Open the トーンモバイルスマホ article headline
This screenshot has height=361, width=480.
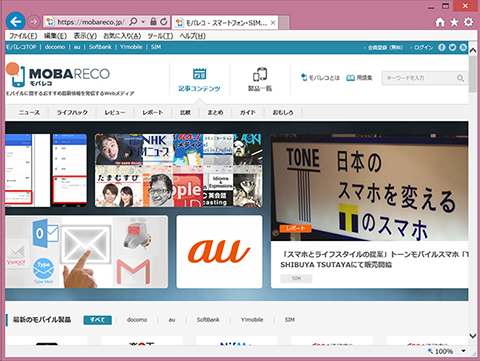374,259
